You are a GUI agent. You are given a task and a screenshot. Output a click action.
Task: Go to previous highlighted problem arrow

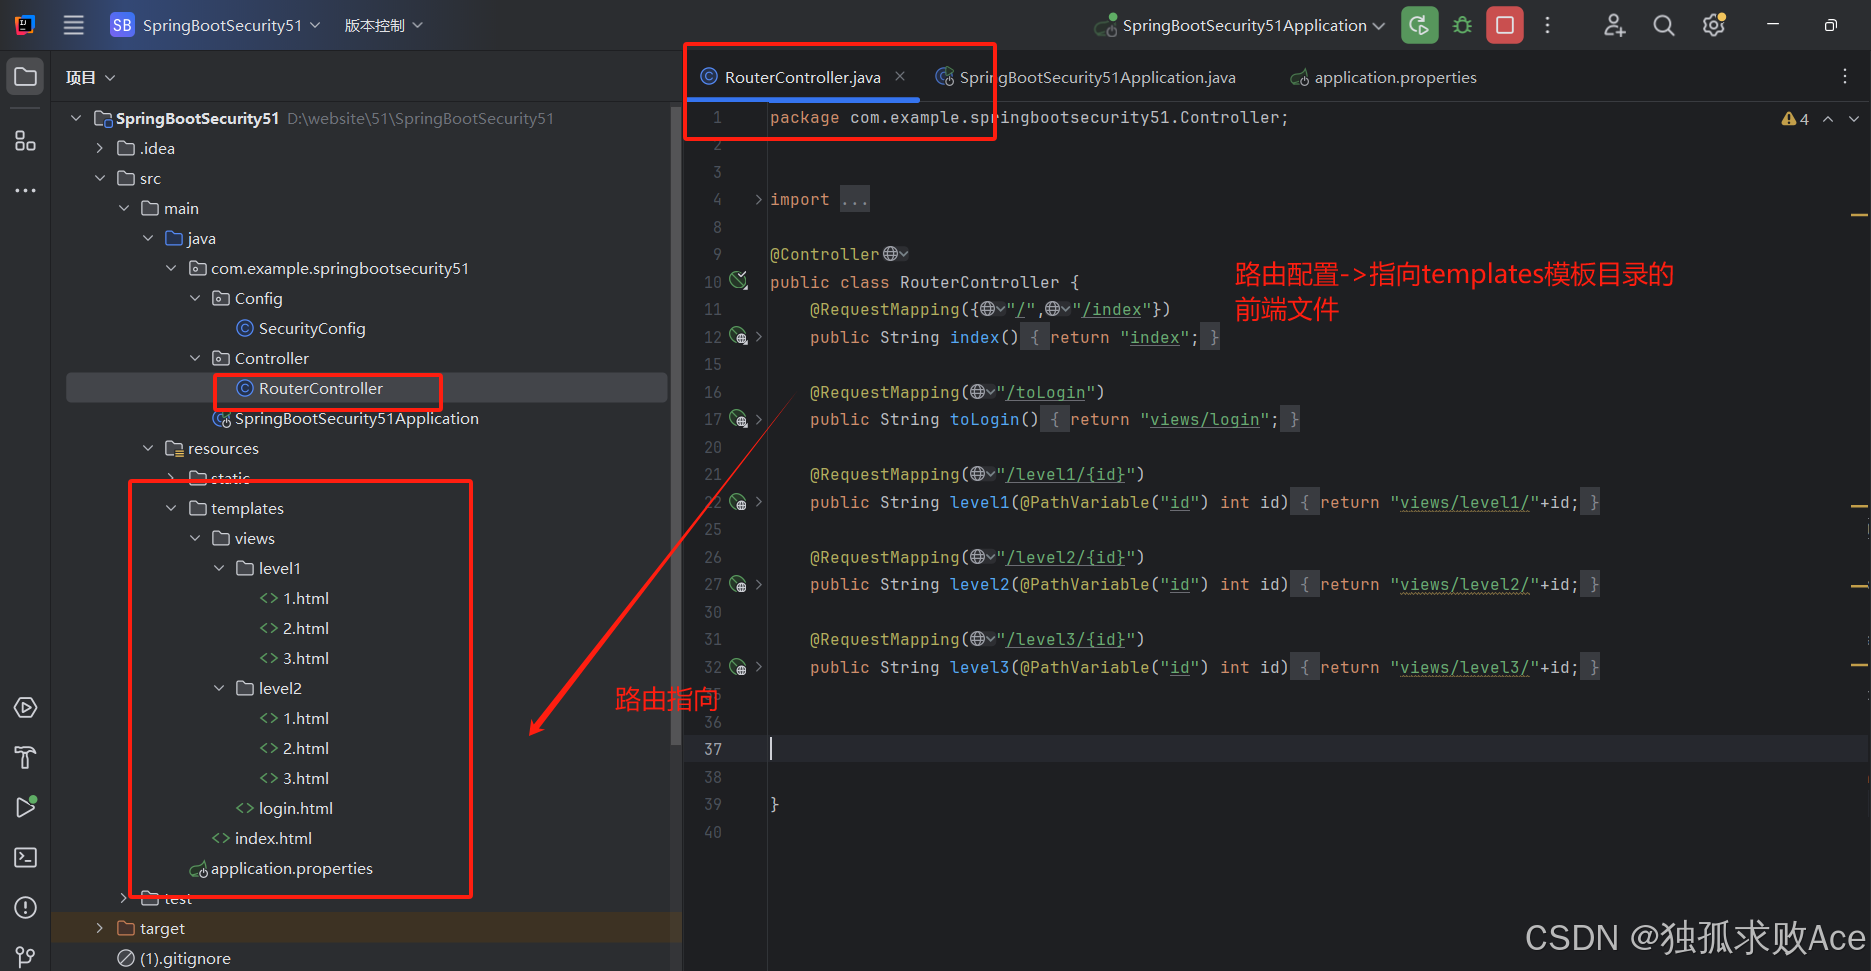pos(1828,119)
